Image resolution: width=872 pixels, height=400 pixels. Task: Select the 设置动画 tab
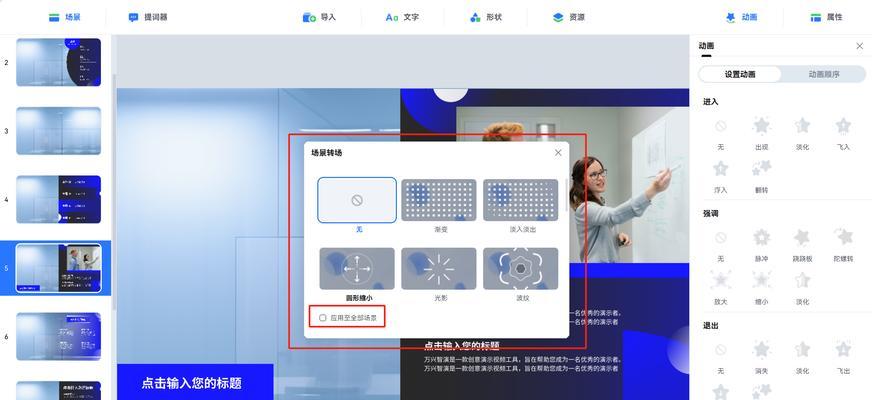[740, 74]
